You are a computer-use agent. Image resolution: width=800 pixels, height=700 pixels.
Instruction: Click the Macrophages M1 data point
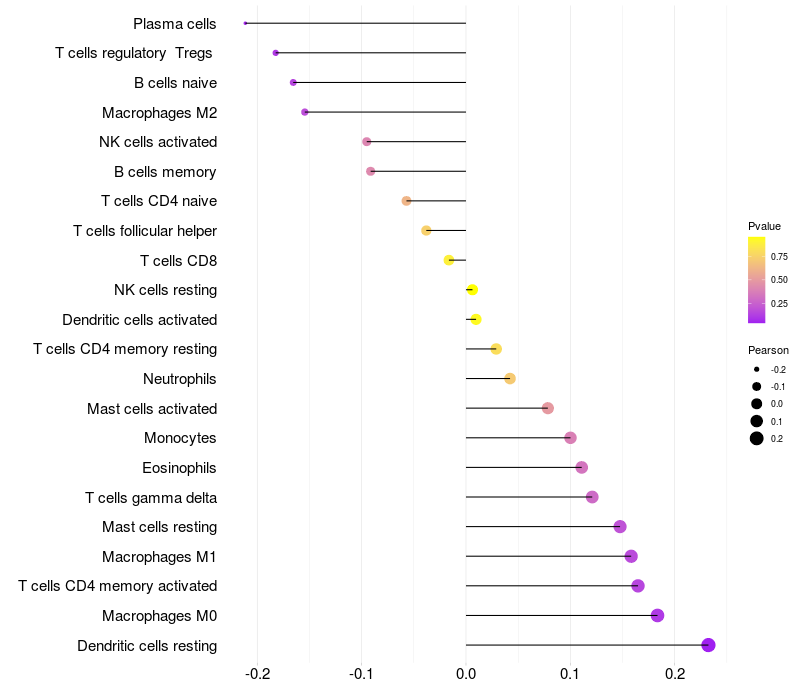[631, 556]
